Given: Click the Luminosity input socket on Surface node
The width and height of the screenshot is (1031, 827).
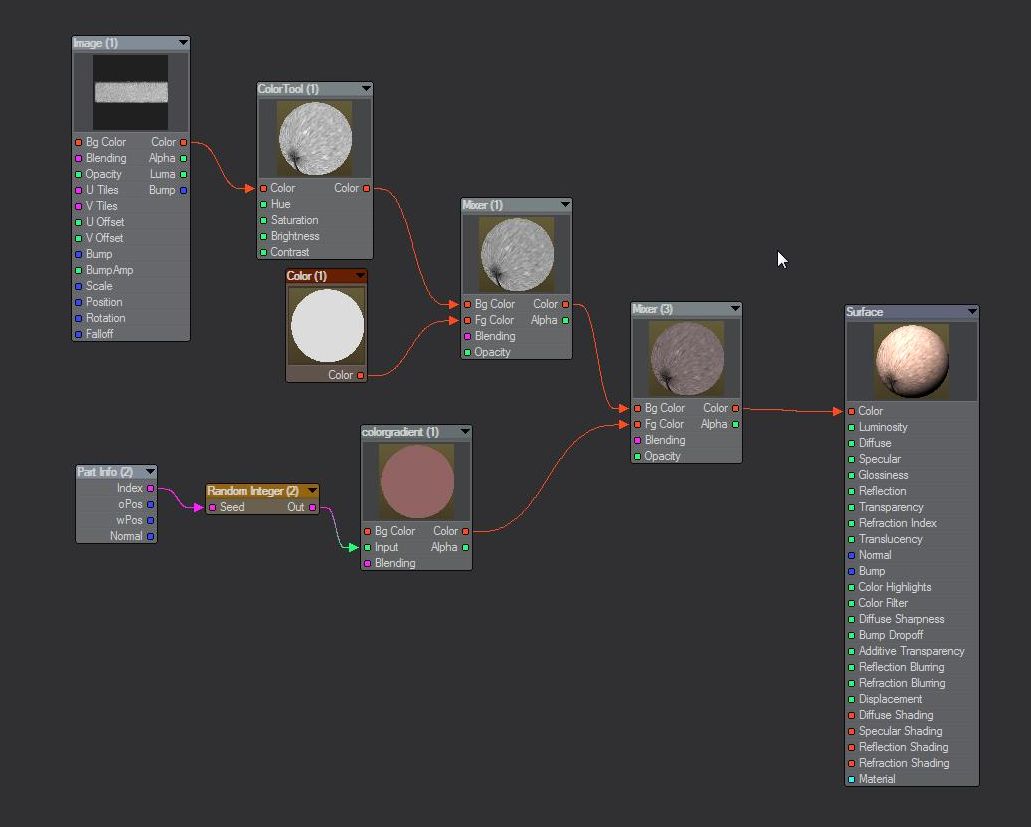Looking at the screenshot, I should pos(852,427).
